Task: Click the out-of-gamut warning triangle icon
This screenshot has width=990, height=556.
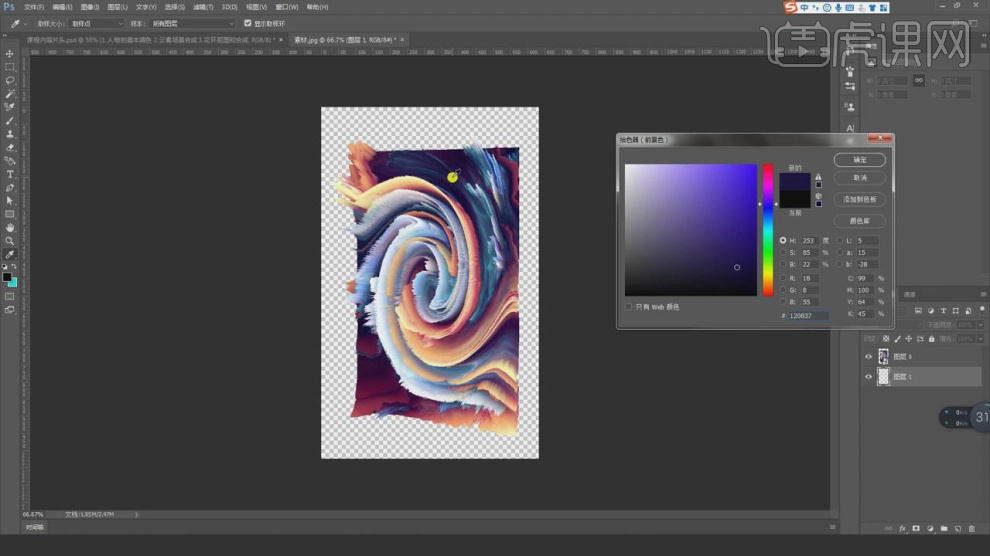Action: pyautogui.click(x=819, y=176)
